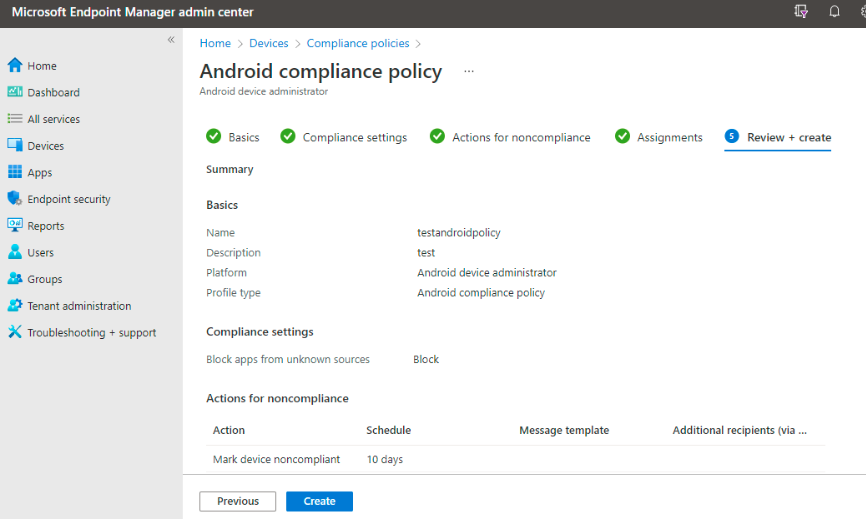The width and height of the screenshot is (866, 519).
Task: Click the Users icon in sidebar
Action: click(14, 253)
